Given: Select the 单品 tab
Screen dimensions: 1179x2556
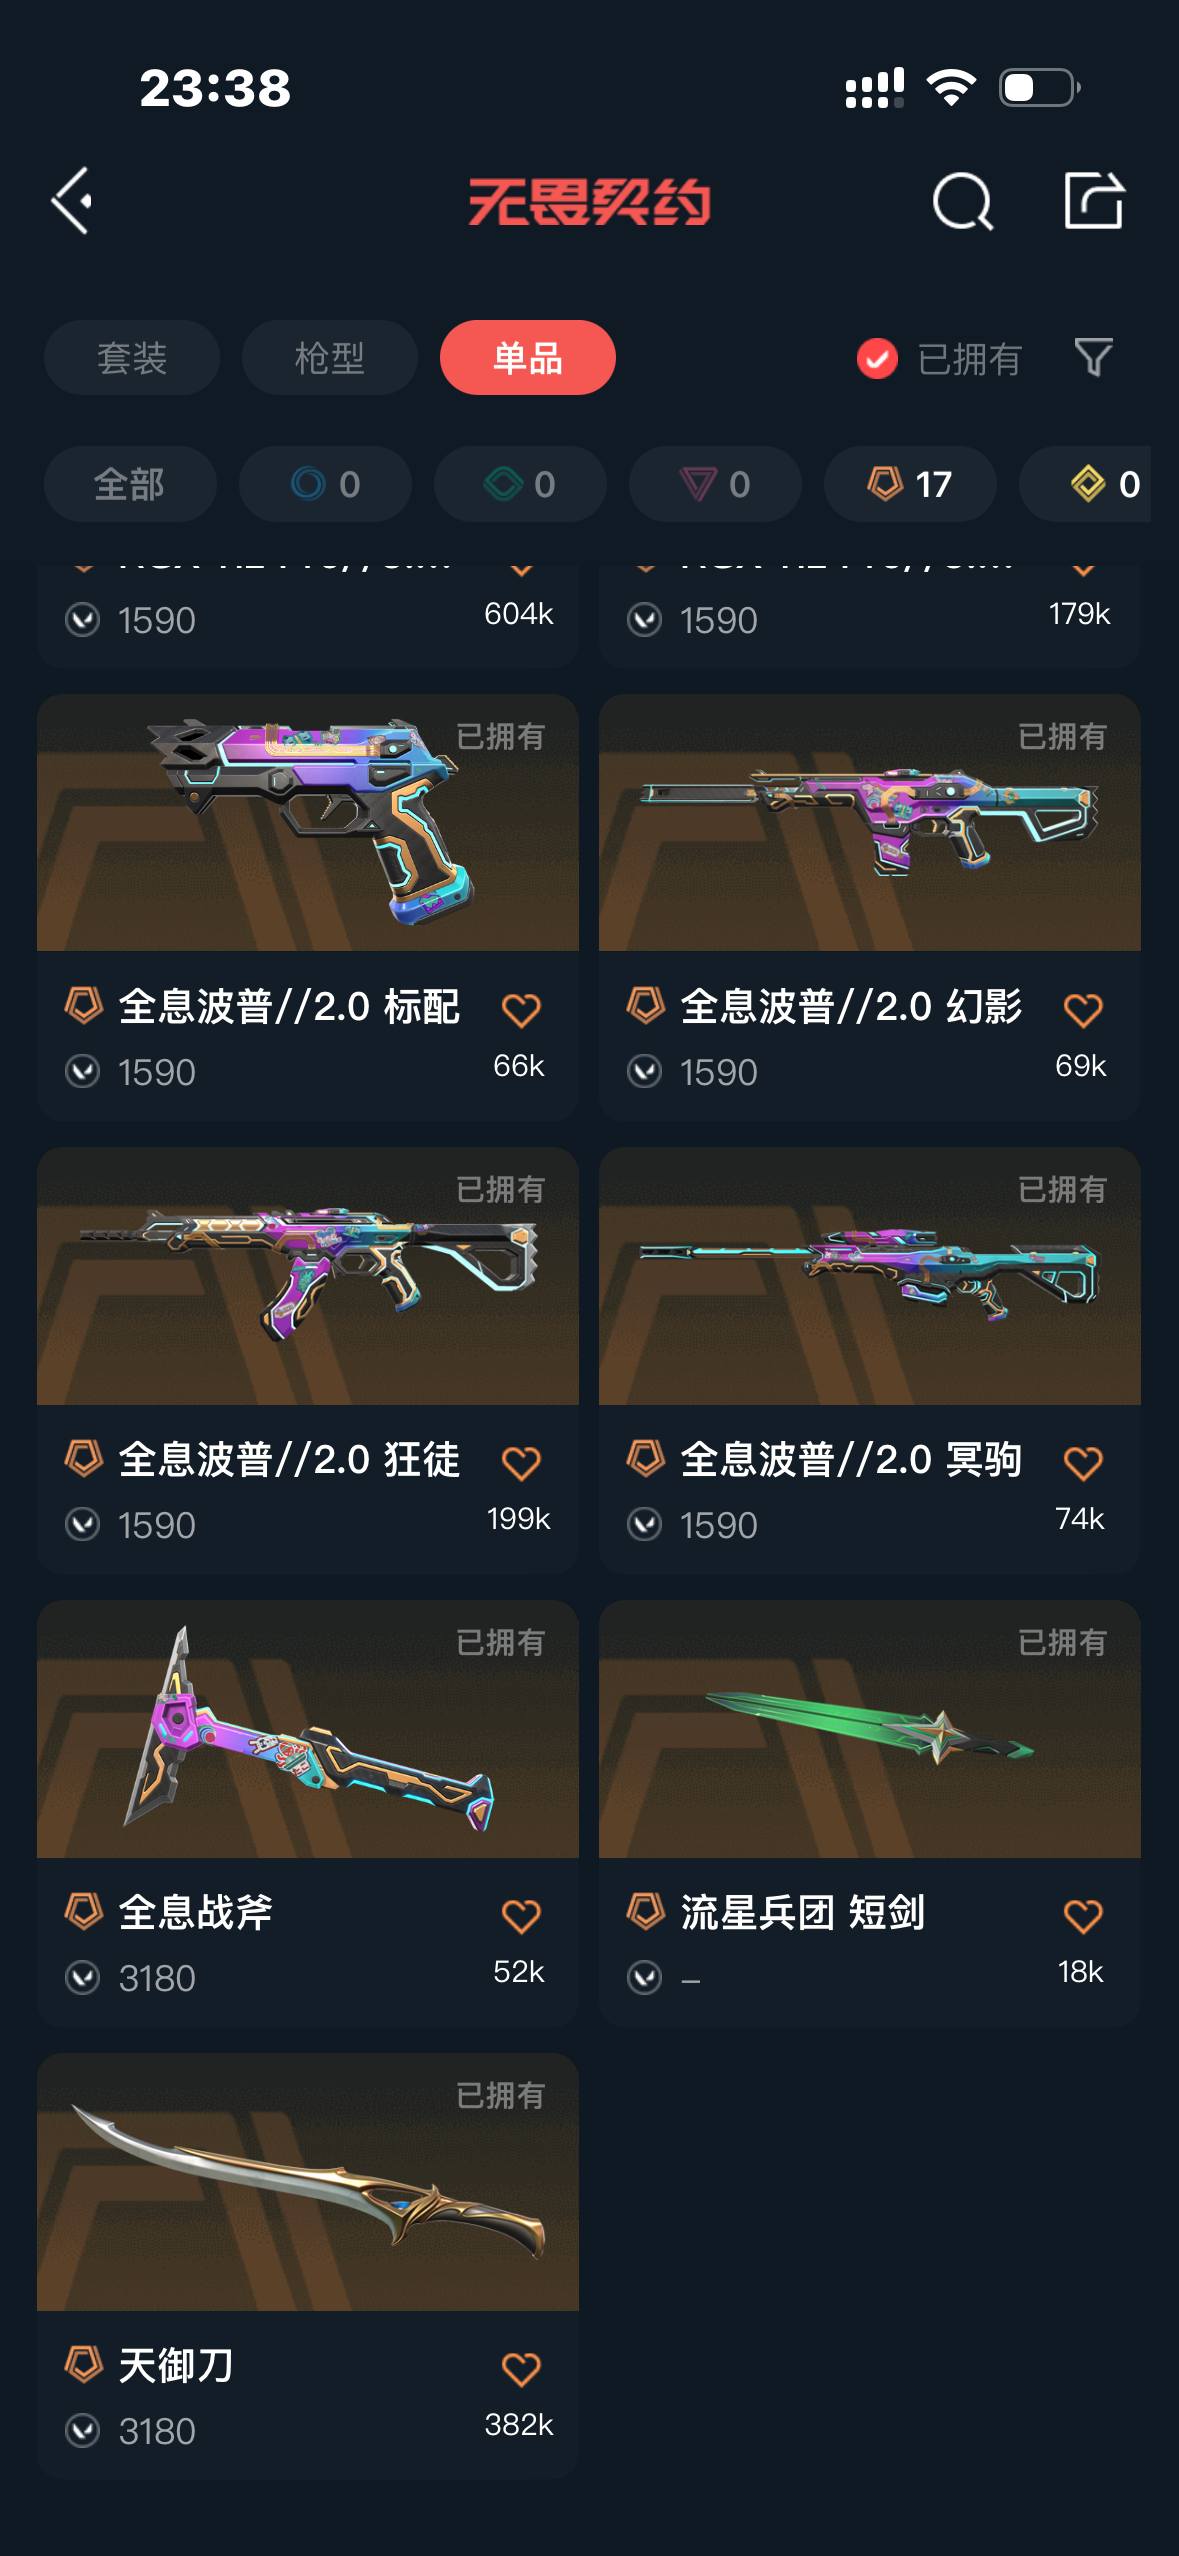Looking at the screenshot, I should point(528,358).
